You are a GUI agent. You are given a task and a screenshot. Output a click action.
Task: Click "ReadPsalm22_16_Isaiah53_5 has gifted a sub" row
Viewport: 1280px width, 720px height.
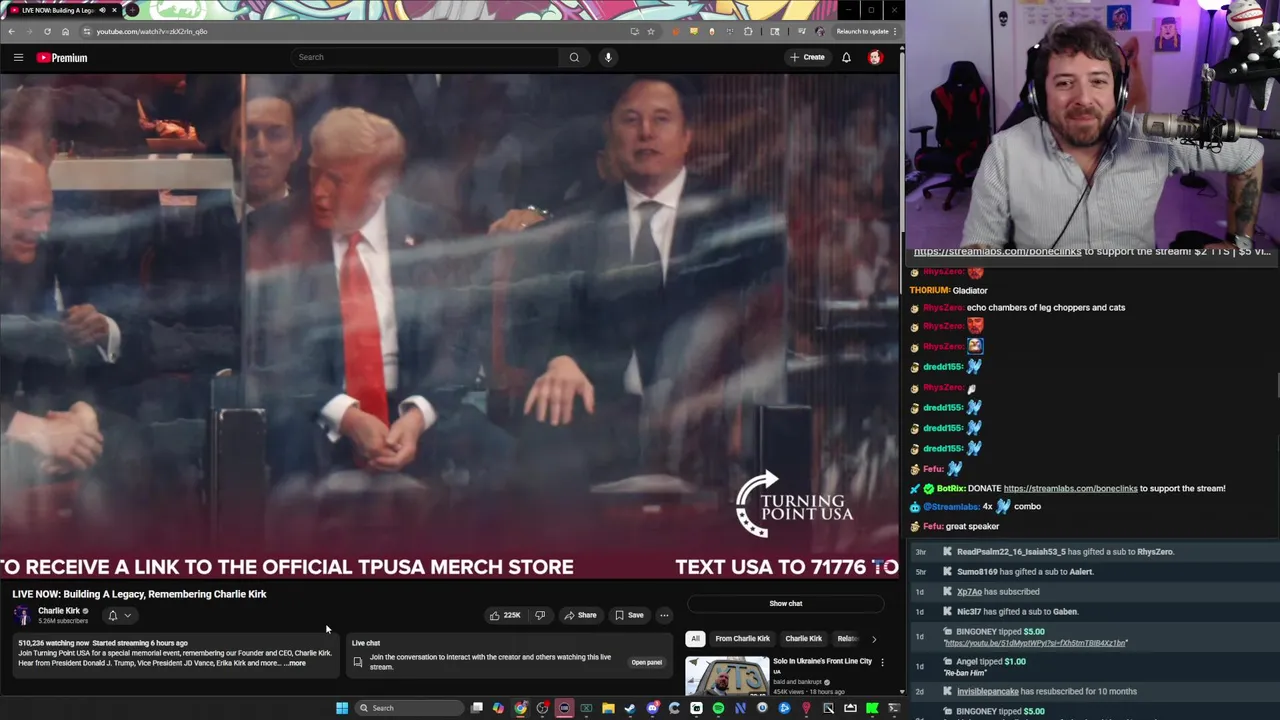[1094, 551]
